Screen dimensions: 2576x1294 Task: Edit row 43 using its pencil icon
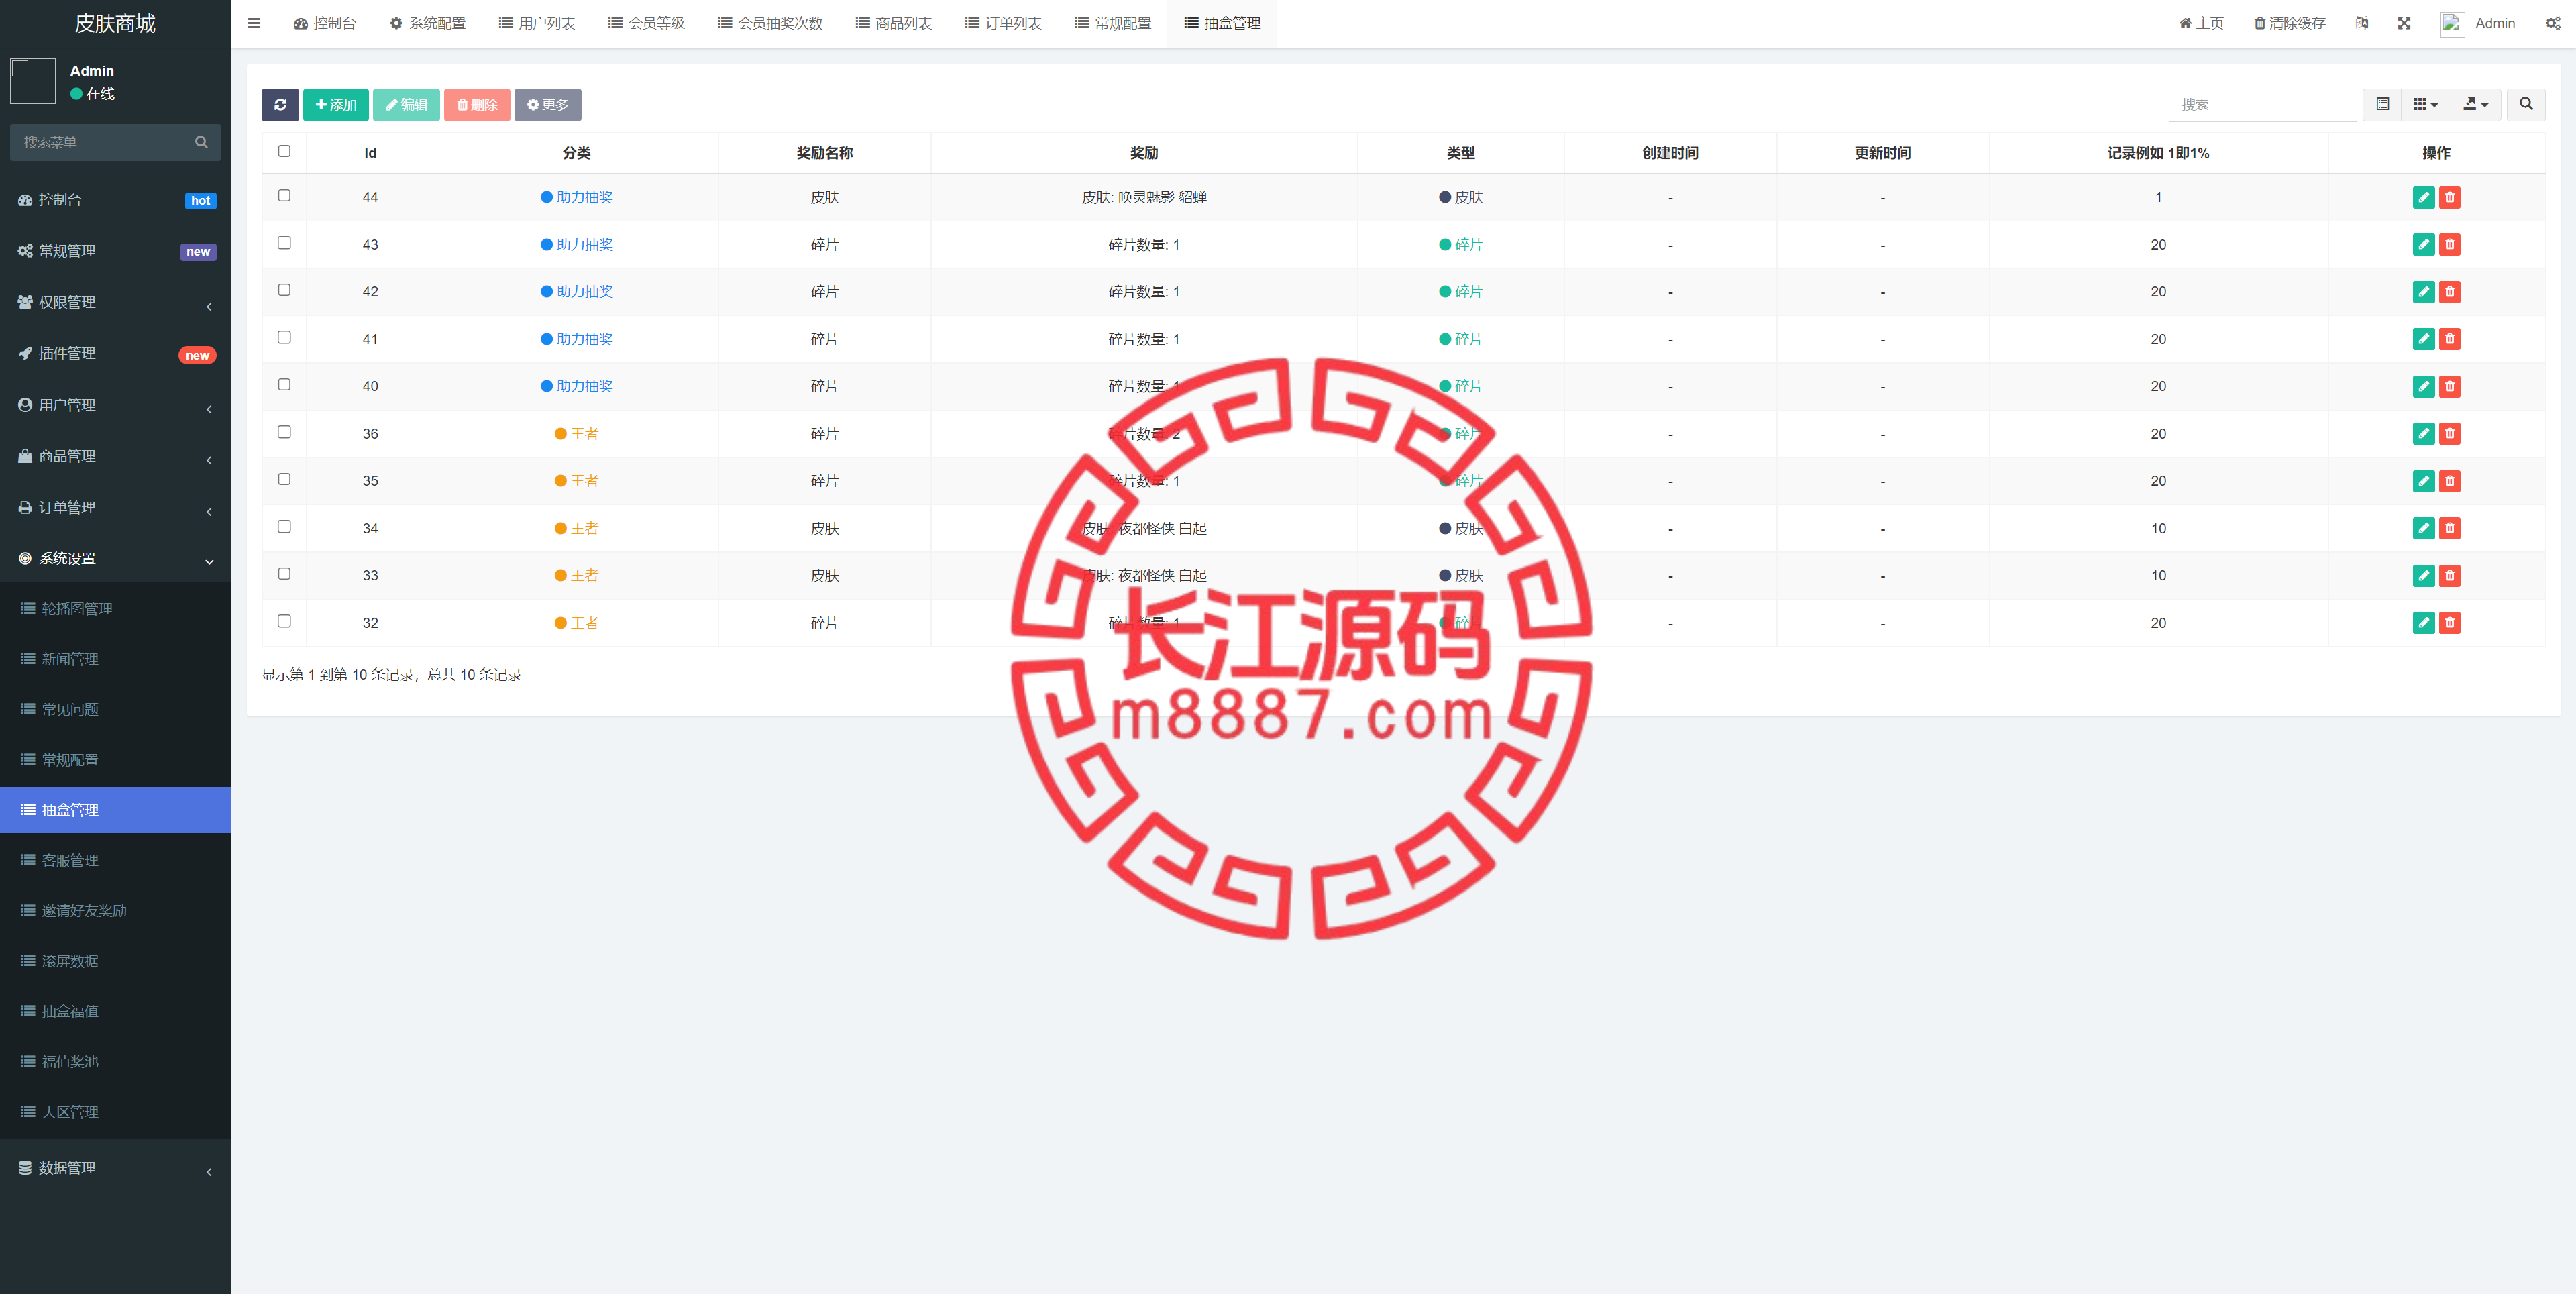[2423, 244]
